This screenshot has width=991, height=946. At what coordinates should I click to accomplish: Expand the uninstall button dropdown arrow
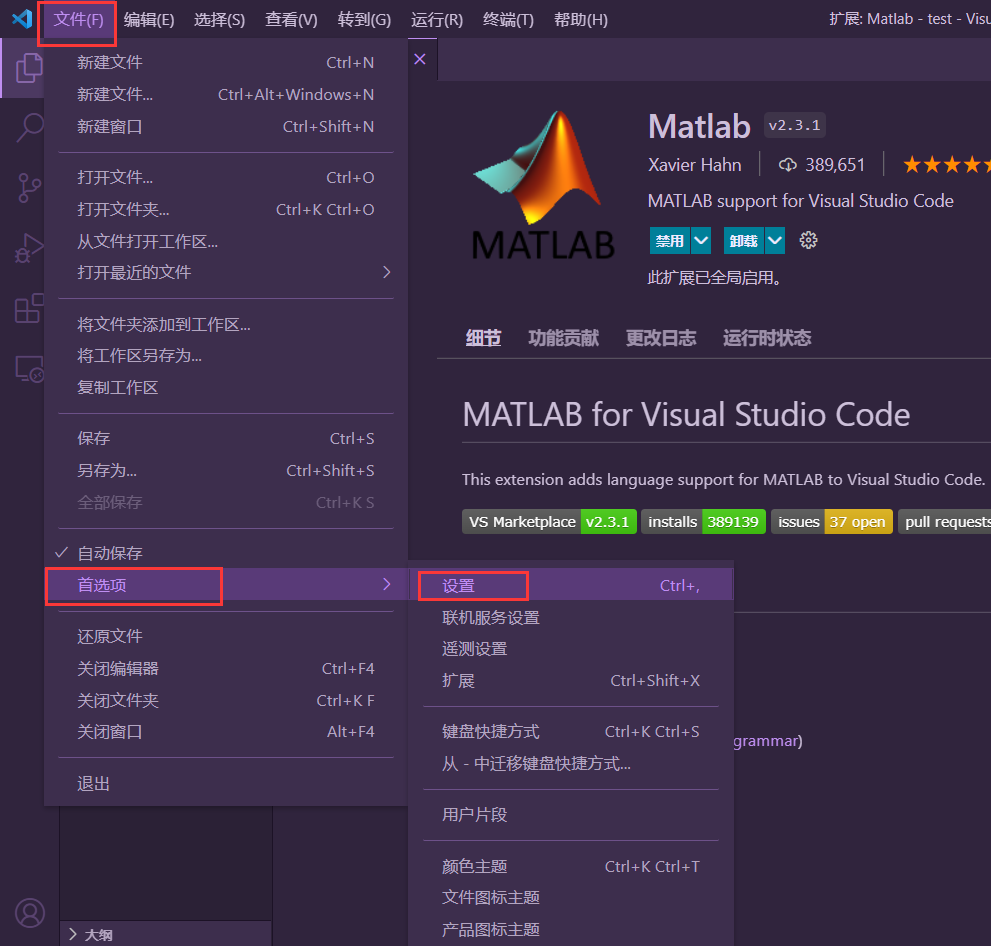click(x=775, y=240)
